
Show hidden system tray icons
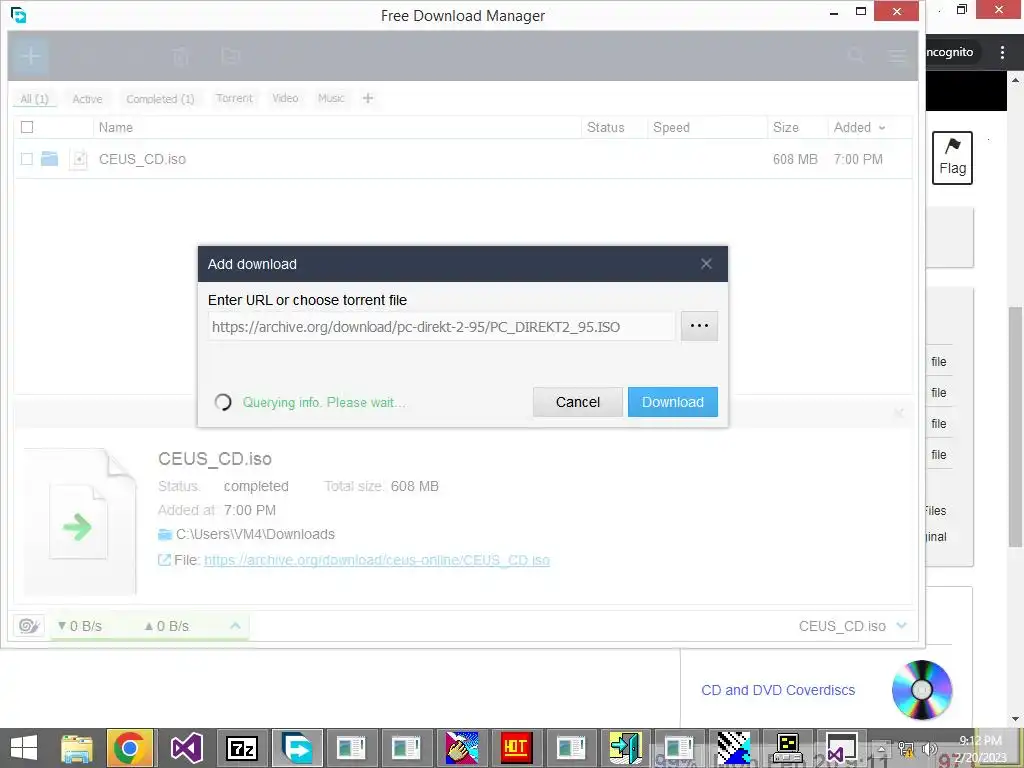point(881,749)
